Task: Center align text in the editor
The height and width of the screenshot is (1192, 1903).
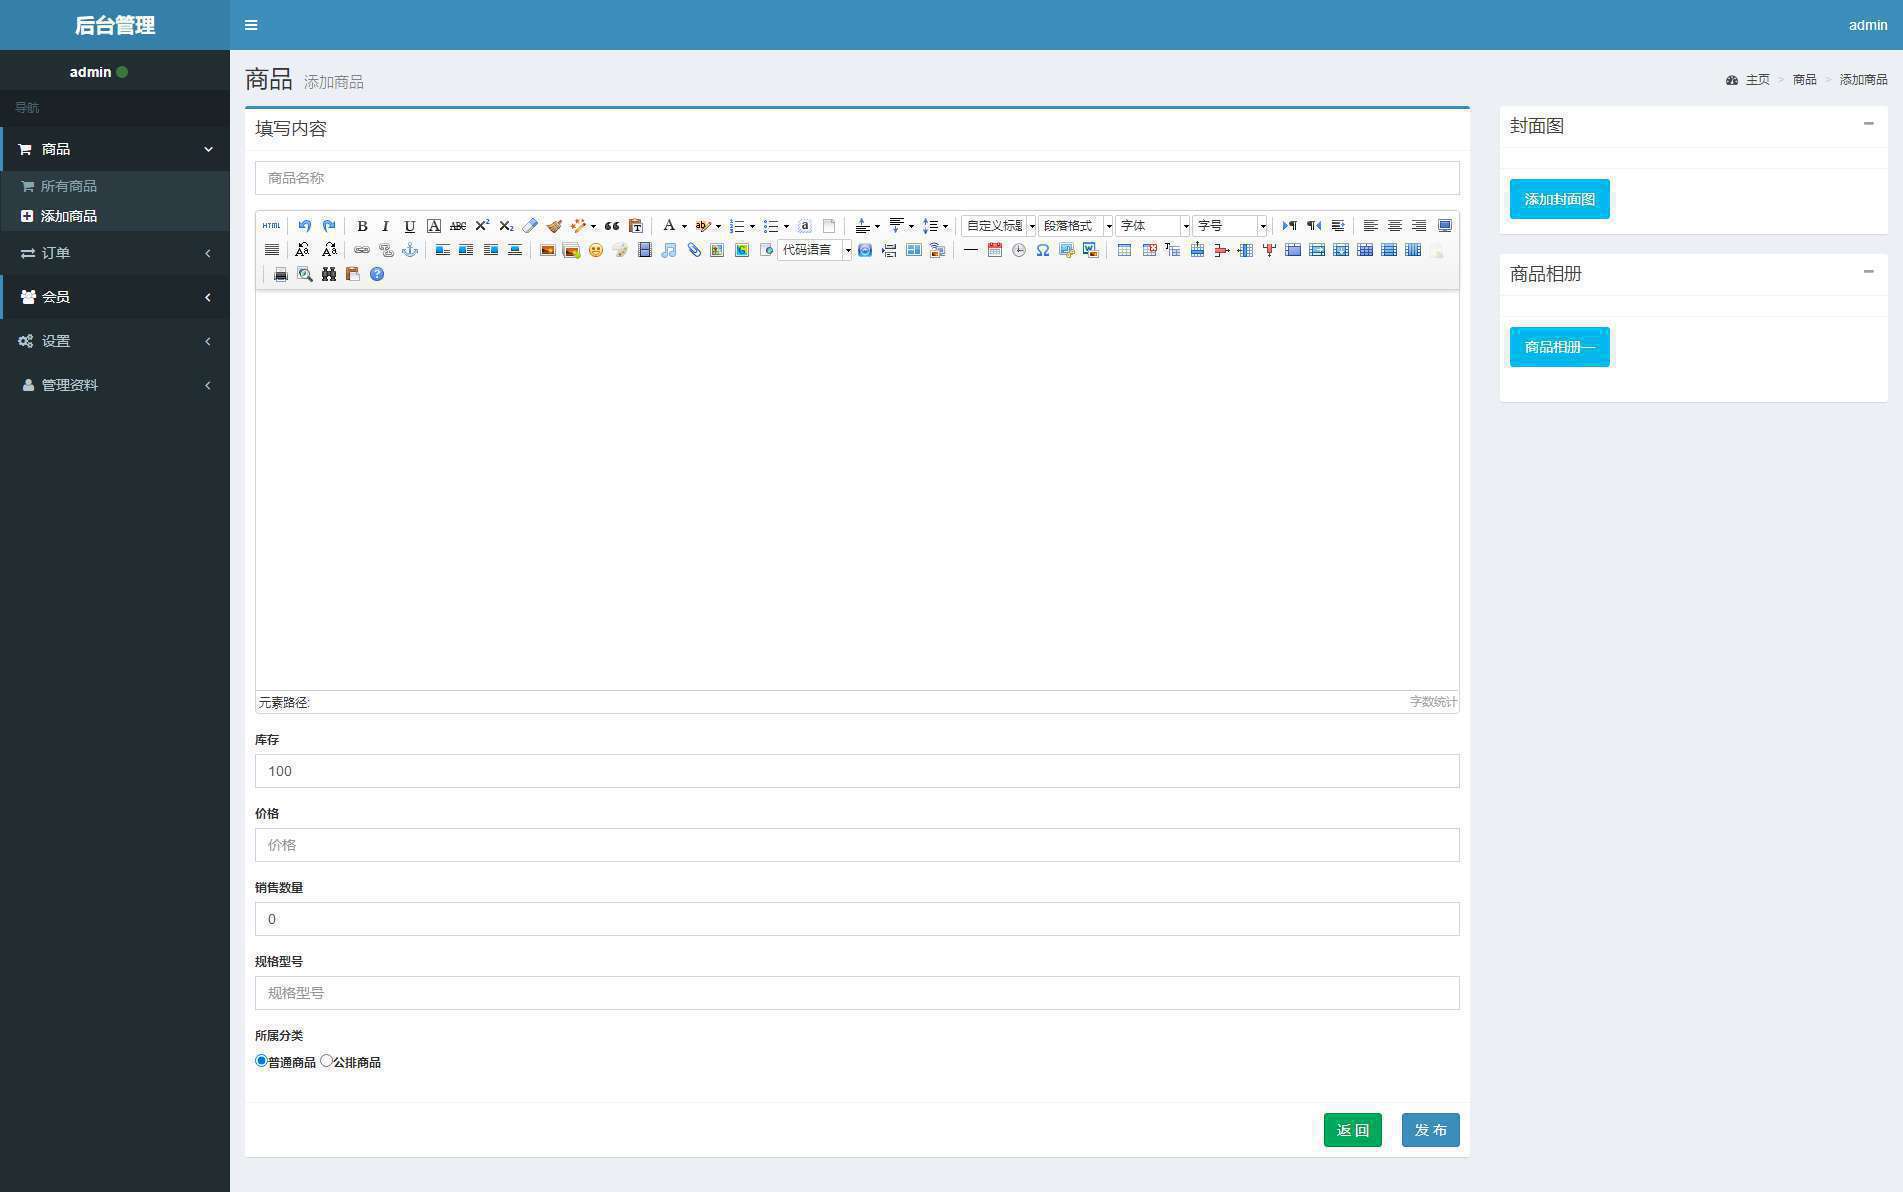Action: pyautogui.click(x=1395, y=226)
